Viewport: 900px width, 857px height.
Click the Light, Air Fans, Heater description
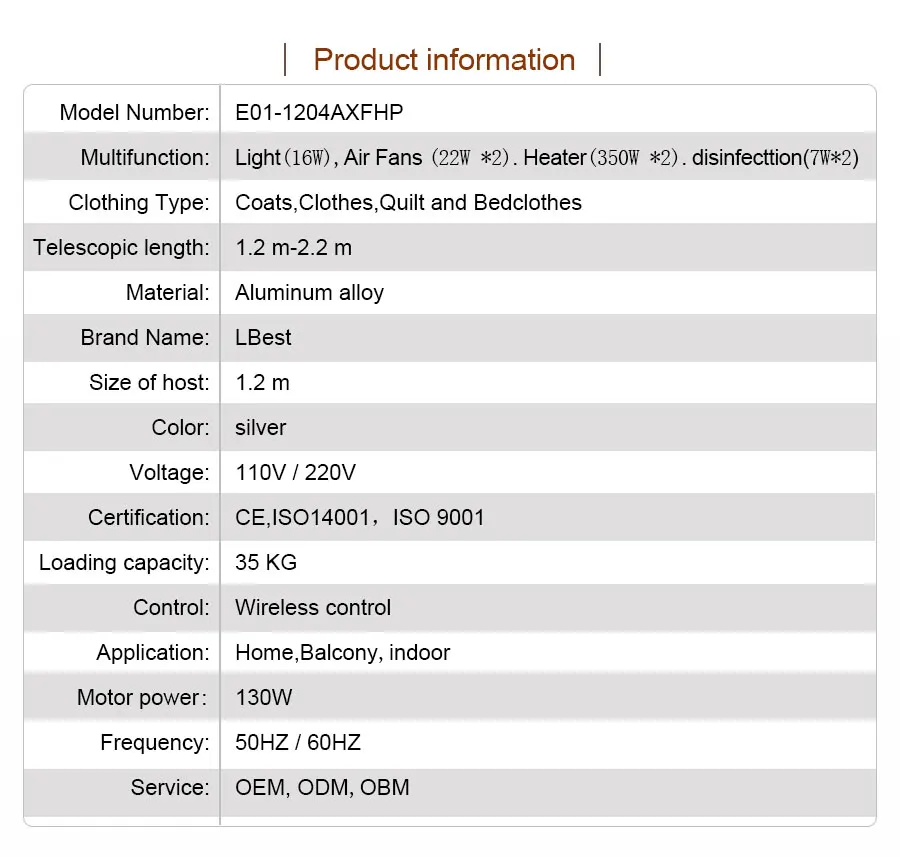tap(547, 158)
